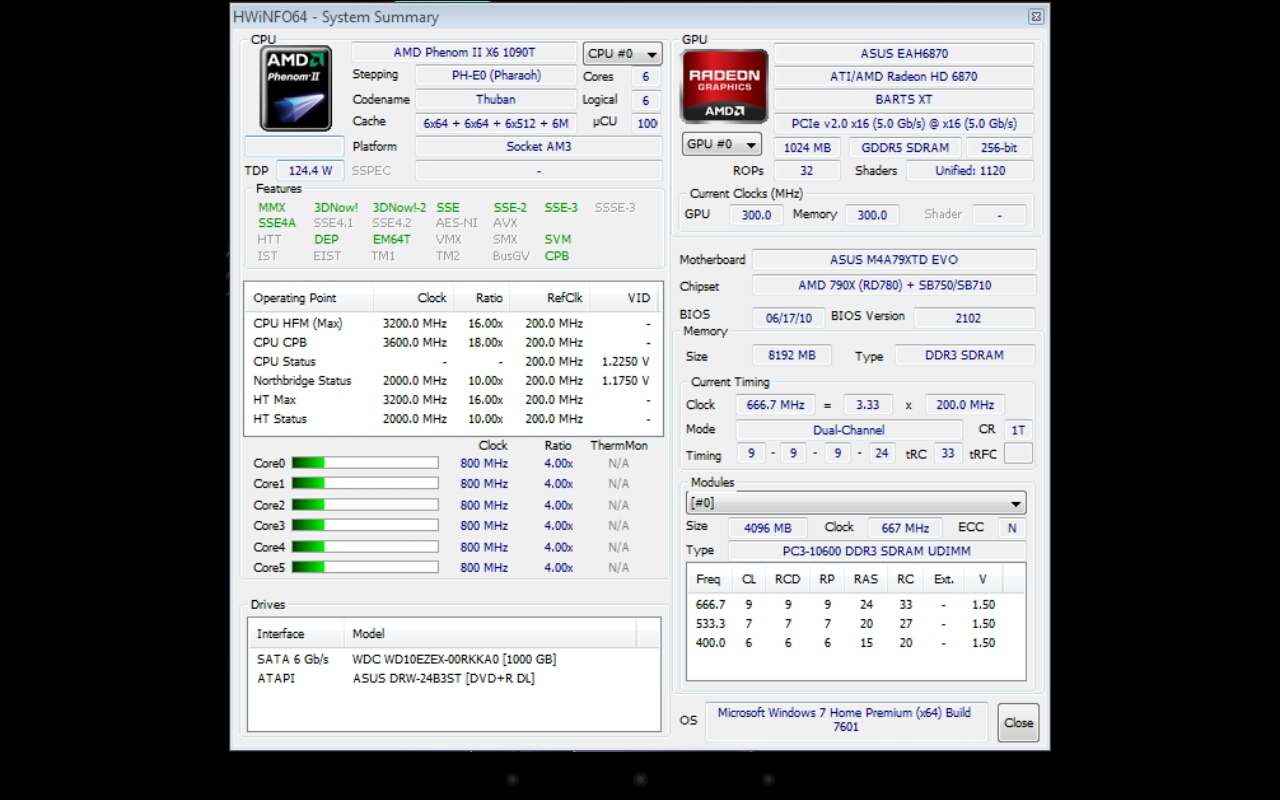The height and width of the screenshot is (800, 1280).
Task: Open the GPU #0 selector dropdown
Action: tap(721, 144)
